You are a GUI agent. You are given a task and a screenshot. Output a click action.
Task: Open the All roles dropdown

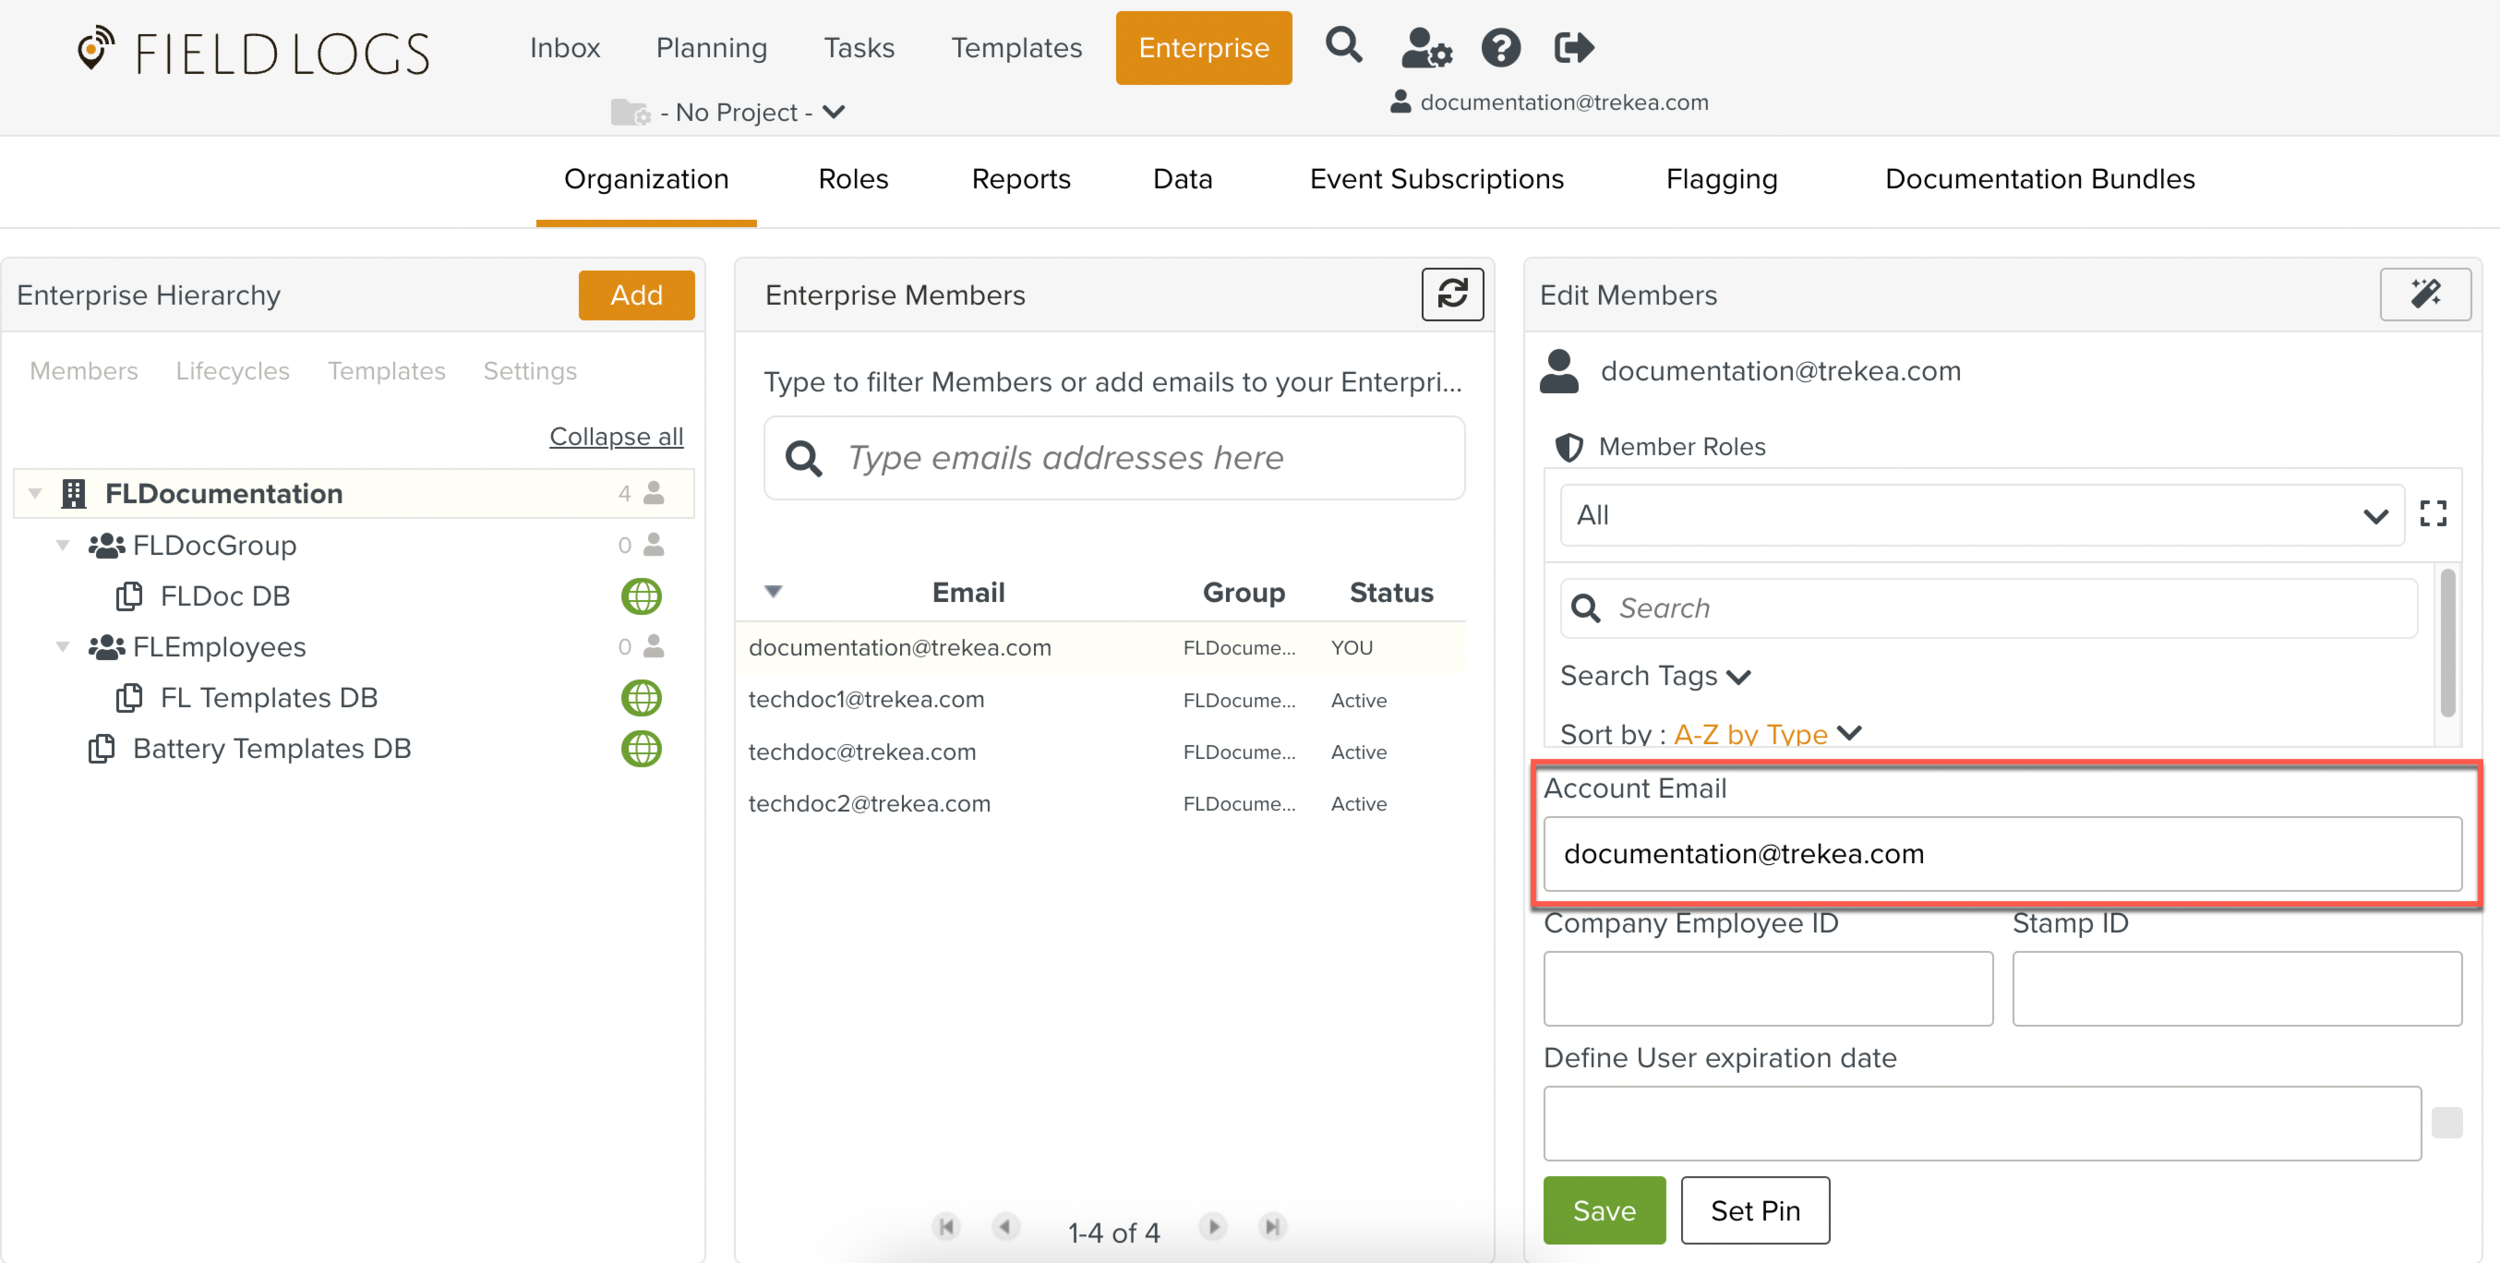click(1981, 515)
